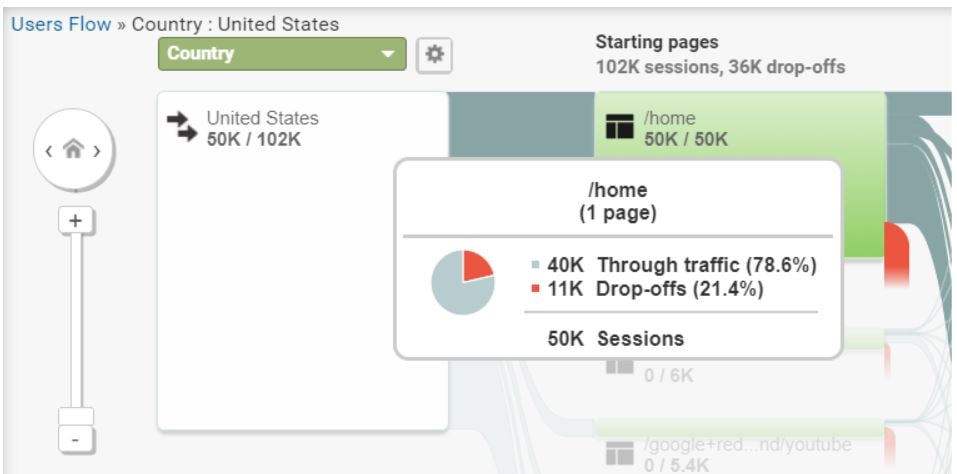
Task: Select the United States country node
Action: [x=303, y=261]
